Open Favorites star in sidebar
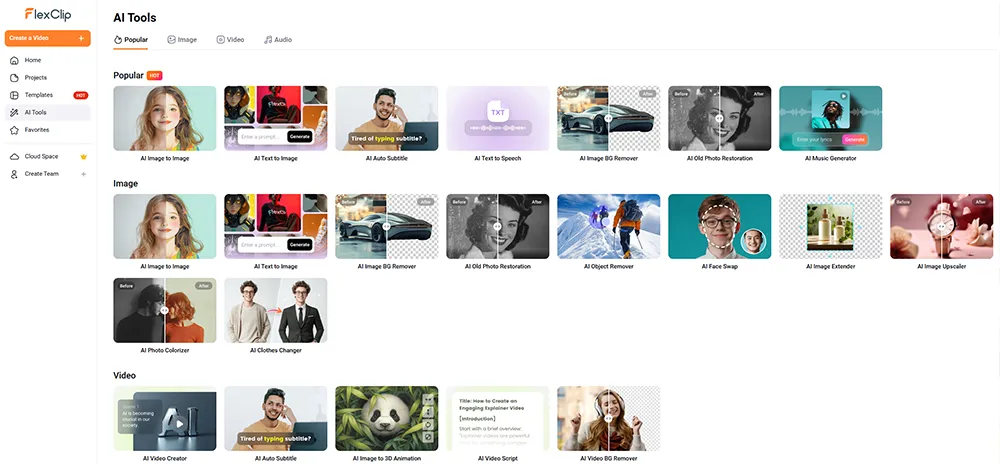1000x464 pixels. (x=14, y=130)
